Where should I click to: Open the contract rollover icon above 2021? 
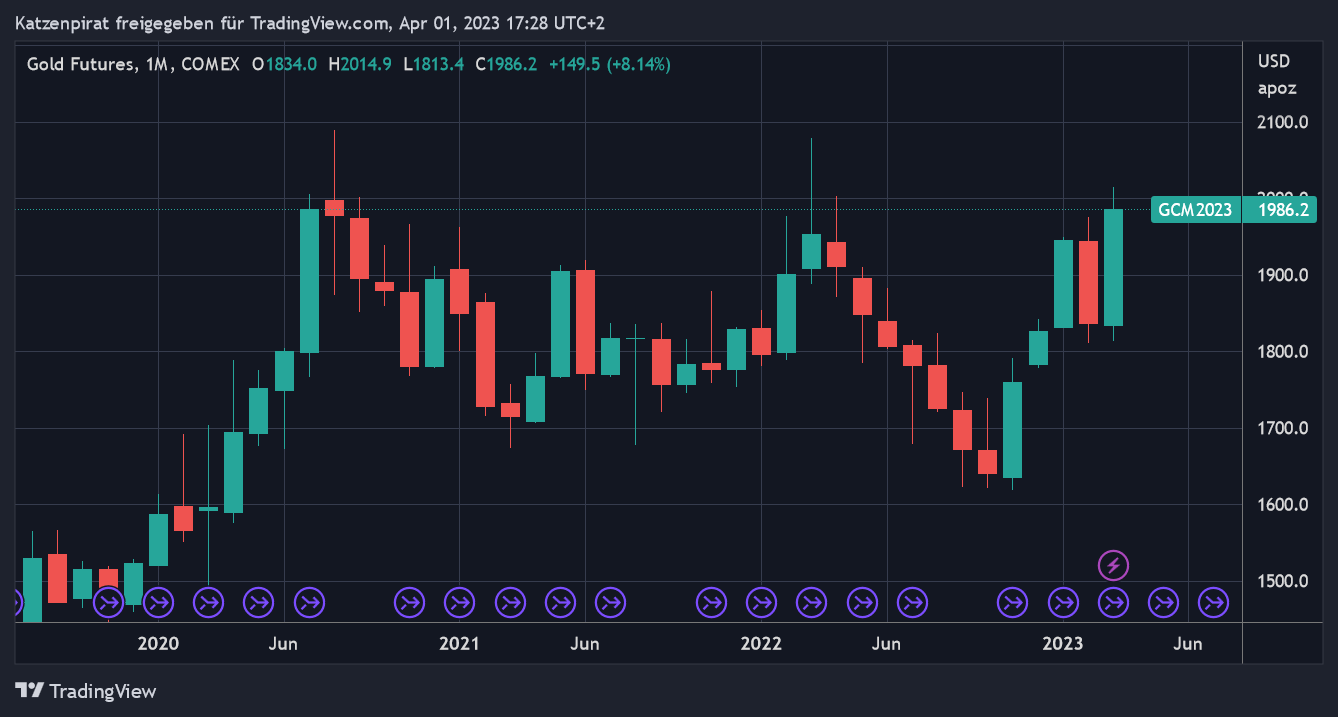[459, 602]
